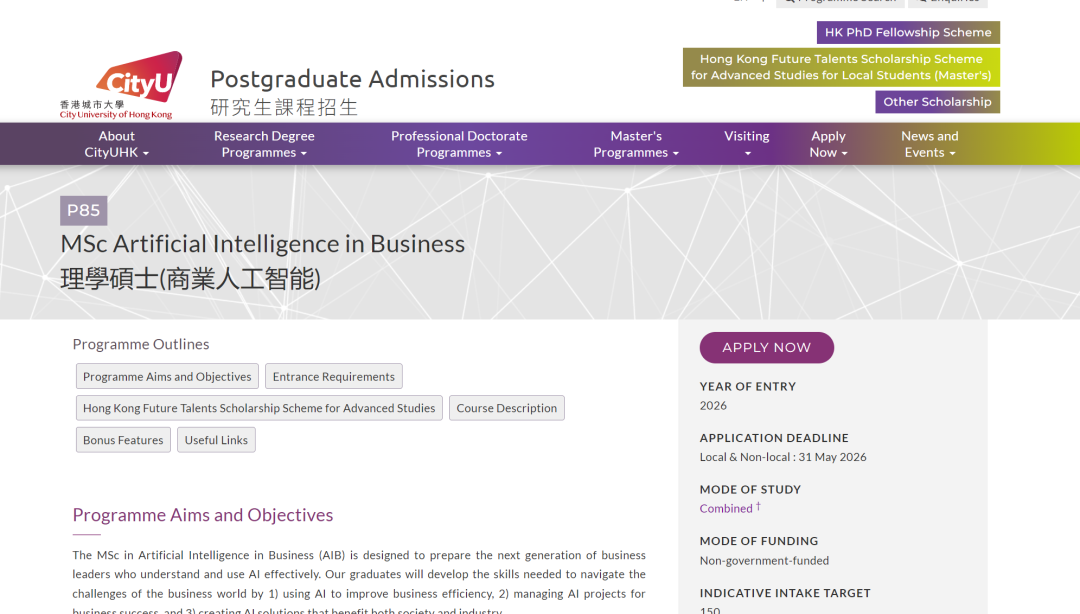This screenshot has width=1080, height=614.
Task: Select the Entrance Requirements outline button
Action: 333,376
